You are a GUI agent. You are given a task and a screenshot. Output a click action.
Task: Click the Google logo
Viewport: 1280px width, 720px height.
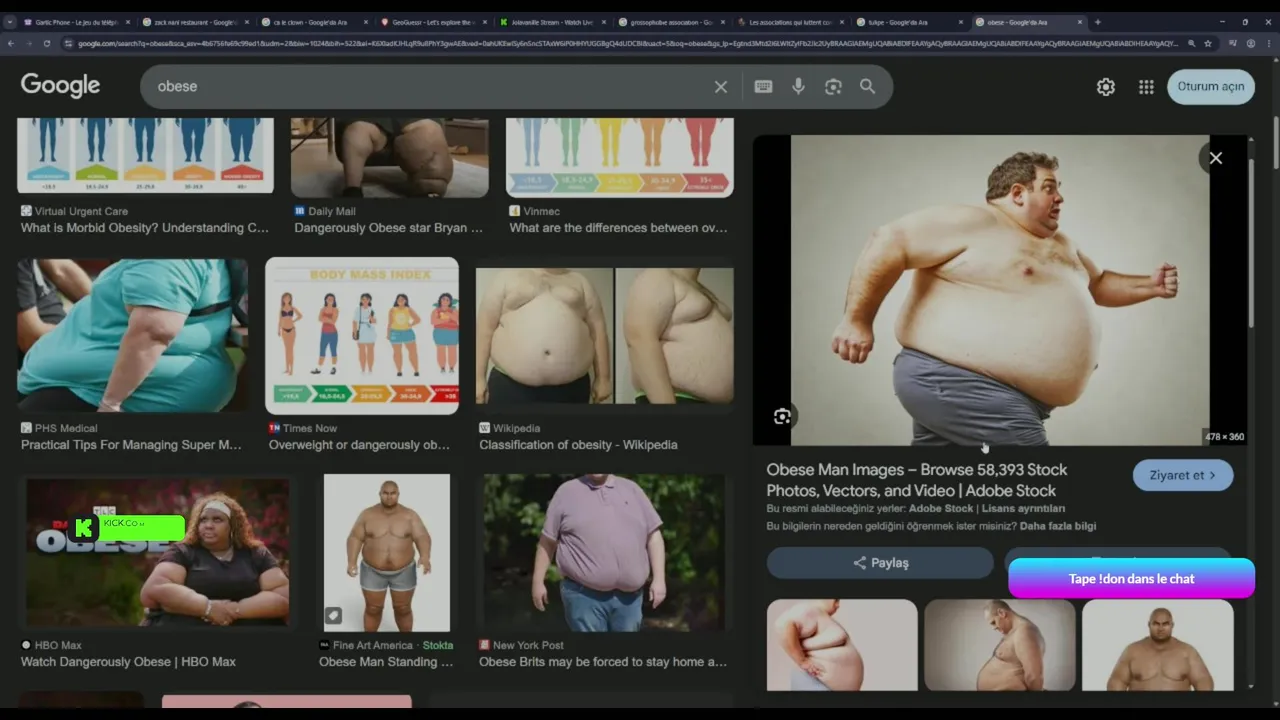60,86
